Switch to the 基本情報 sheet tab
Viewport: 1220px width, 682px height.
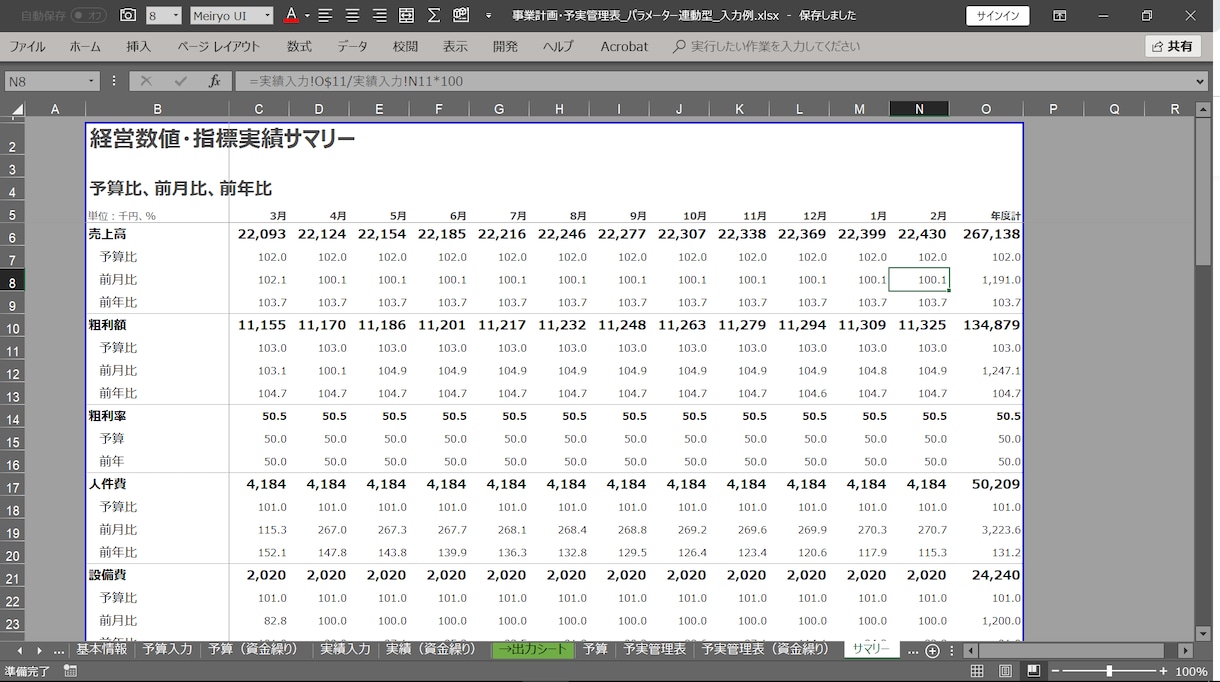click(101, 649)
